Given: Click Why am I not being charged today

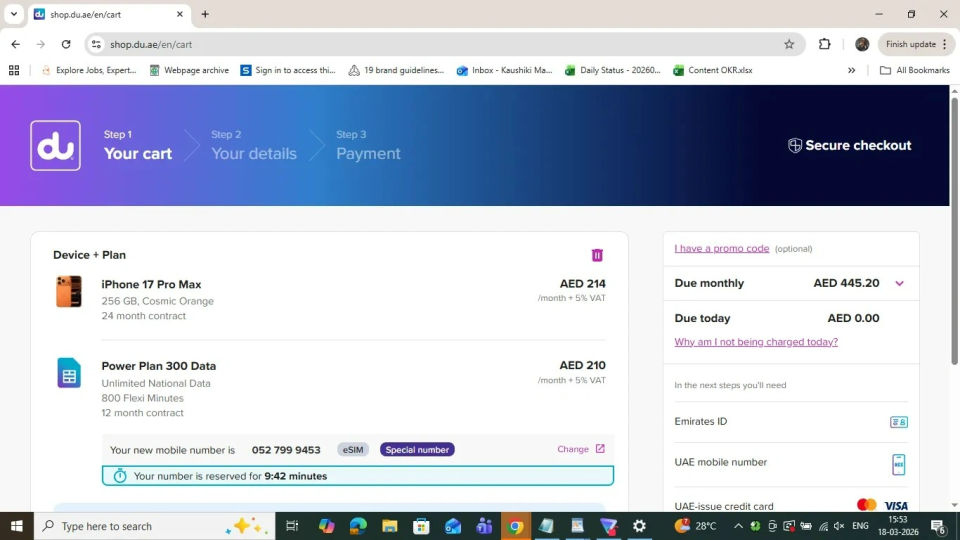Looking at the screenshot, I should (756, 342).
